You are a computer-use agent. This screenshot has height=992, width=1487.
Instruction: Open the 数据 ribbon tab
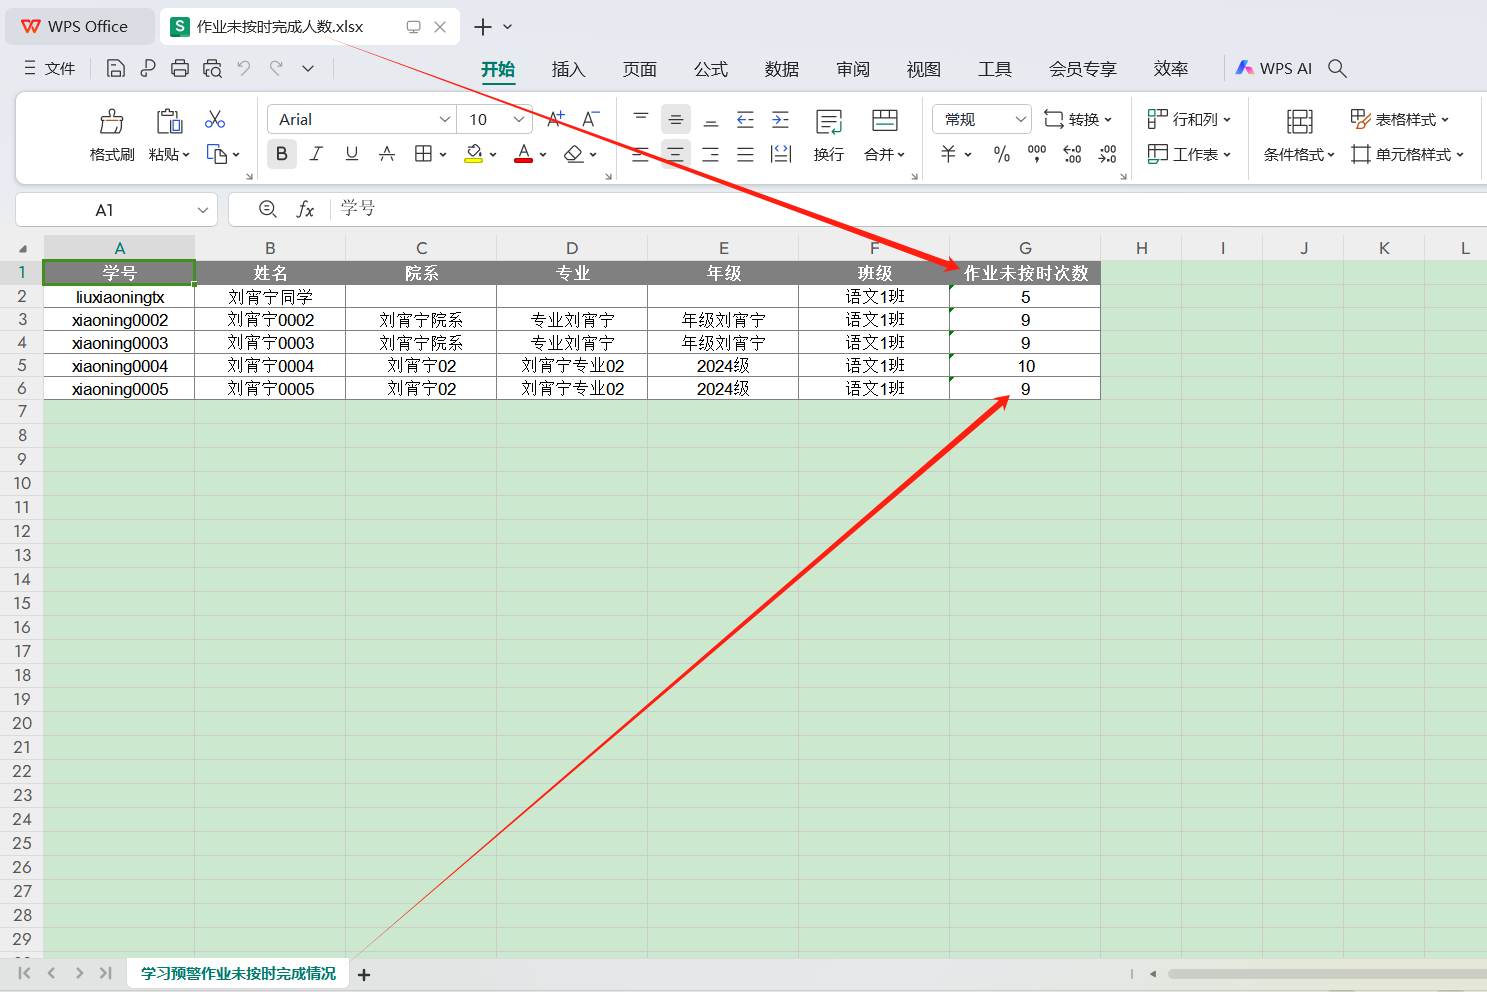[x=781, y=69]
